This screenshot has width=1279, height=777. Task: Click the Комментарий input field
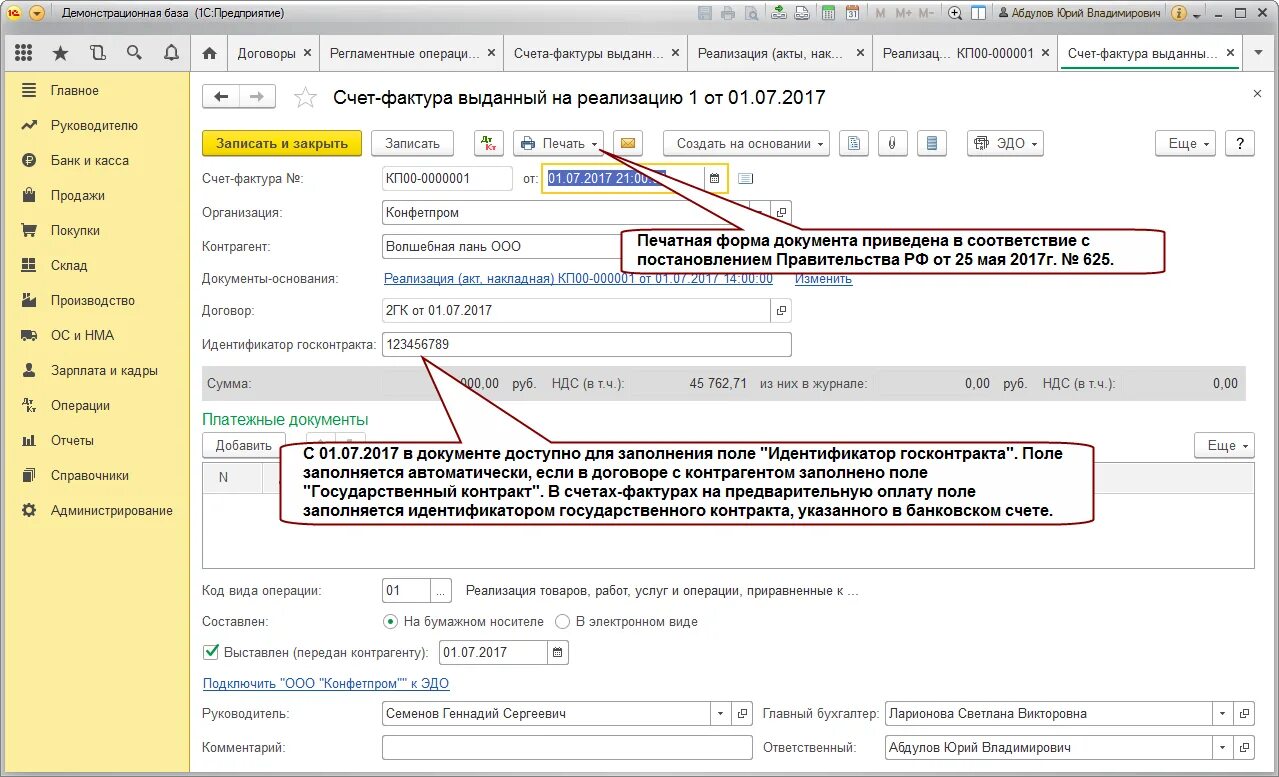(x=567, y=747)
